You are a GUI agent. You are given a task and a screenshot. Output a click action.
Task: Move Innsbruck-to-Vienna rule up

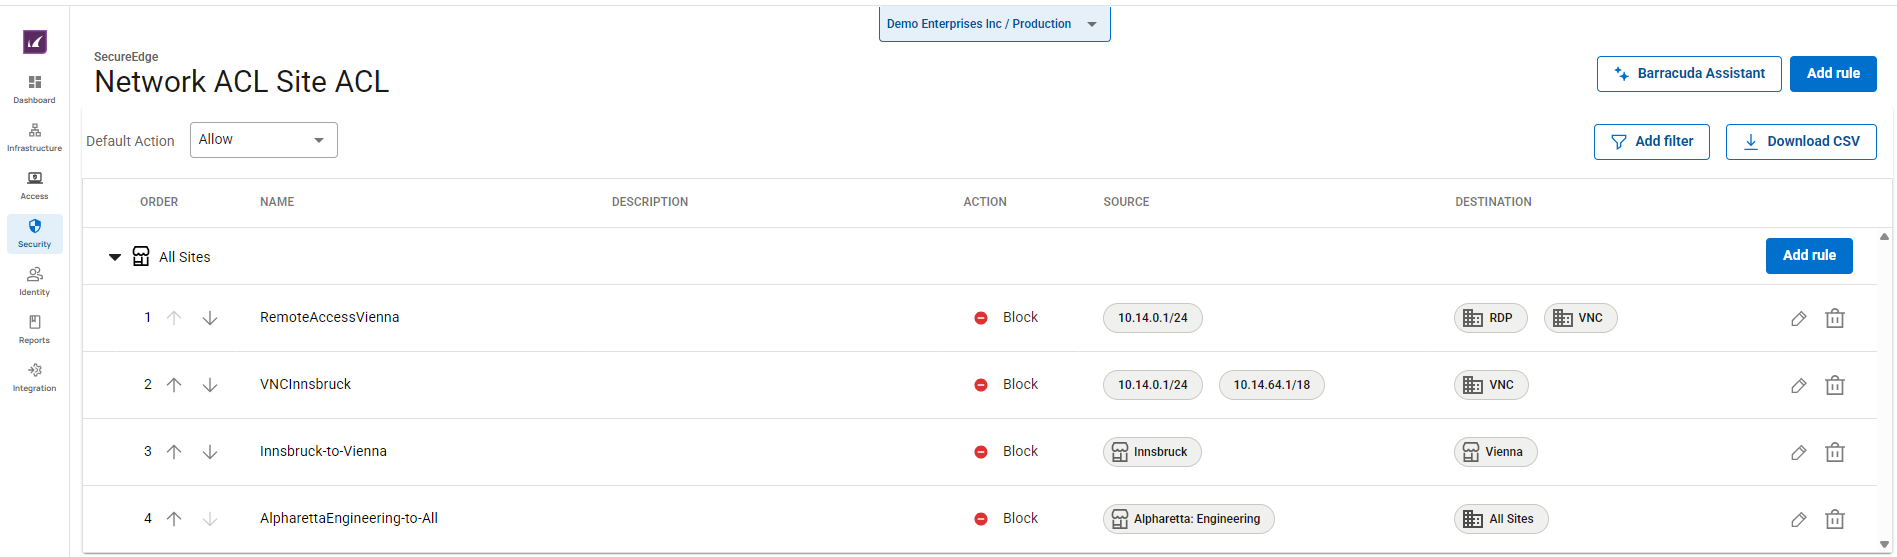point(174,452)
